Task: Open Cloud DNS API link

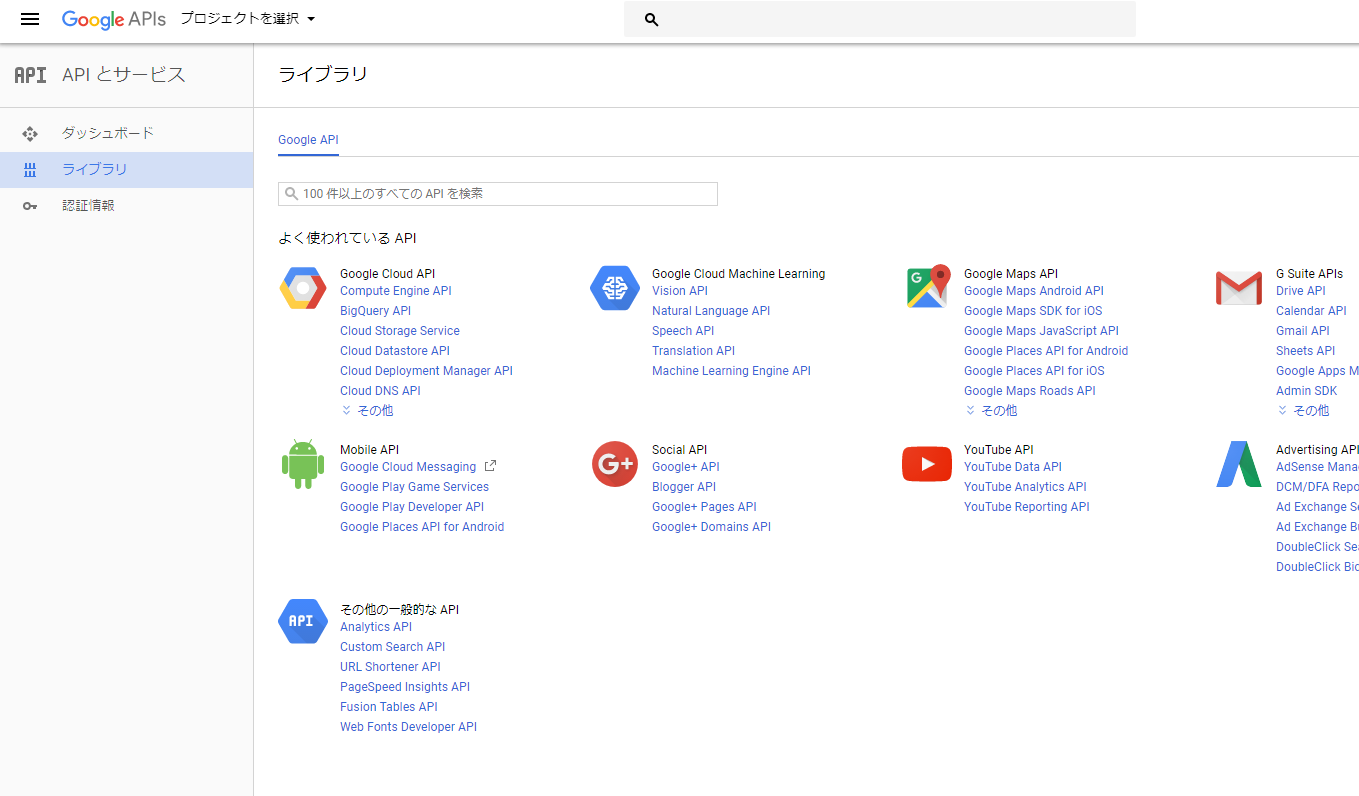Action: click(x=380, y=391)
